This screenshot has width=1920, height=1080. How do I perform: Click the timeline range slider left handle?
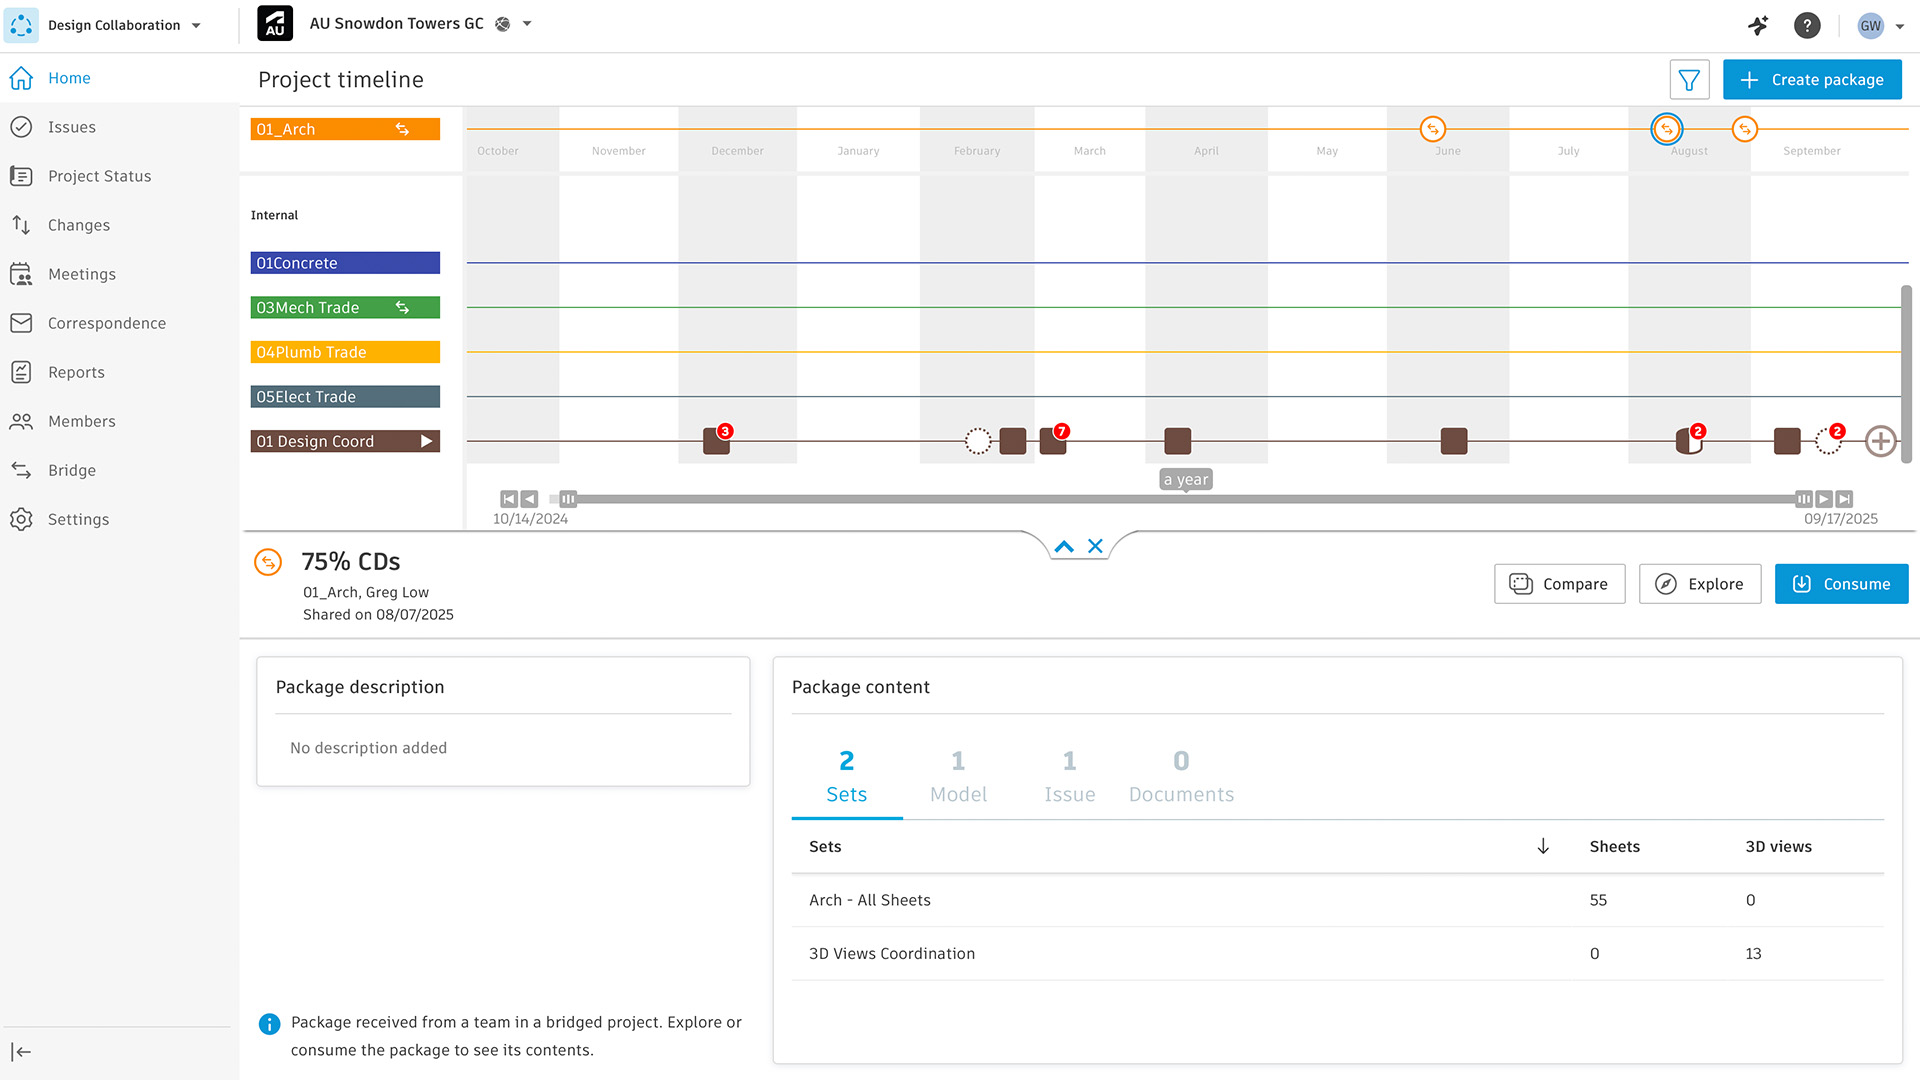pos(568,499)
